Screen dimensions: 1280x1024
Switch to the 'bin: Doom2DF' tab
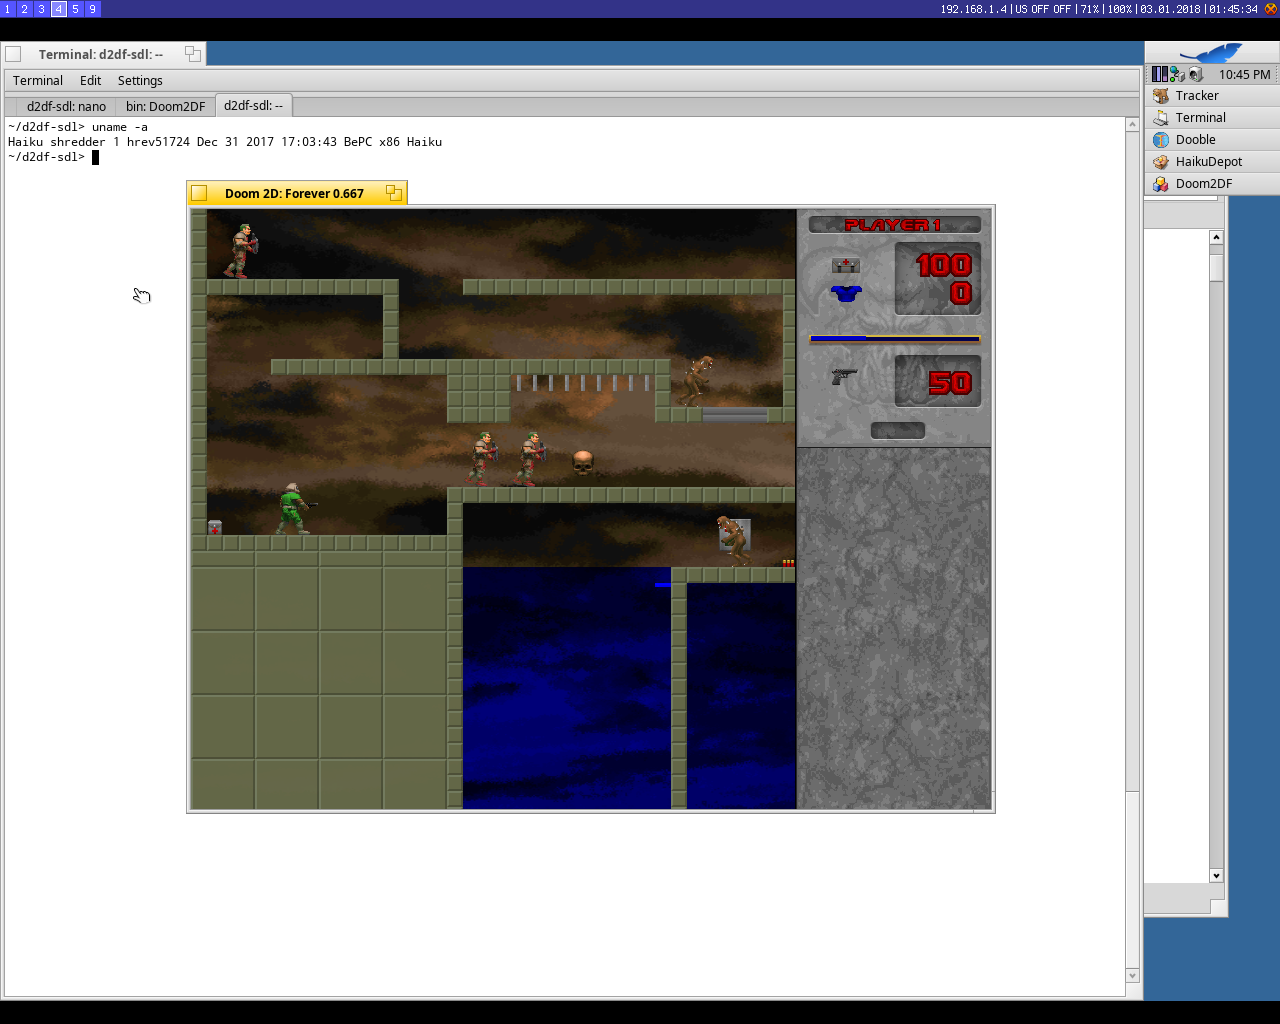point(165,106)
